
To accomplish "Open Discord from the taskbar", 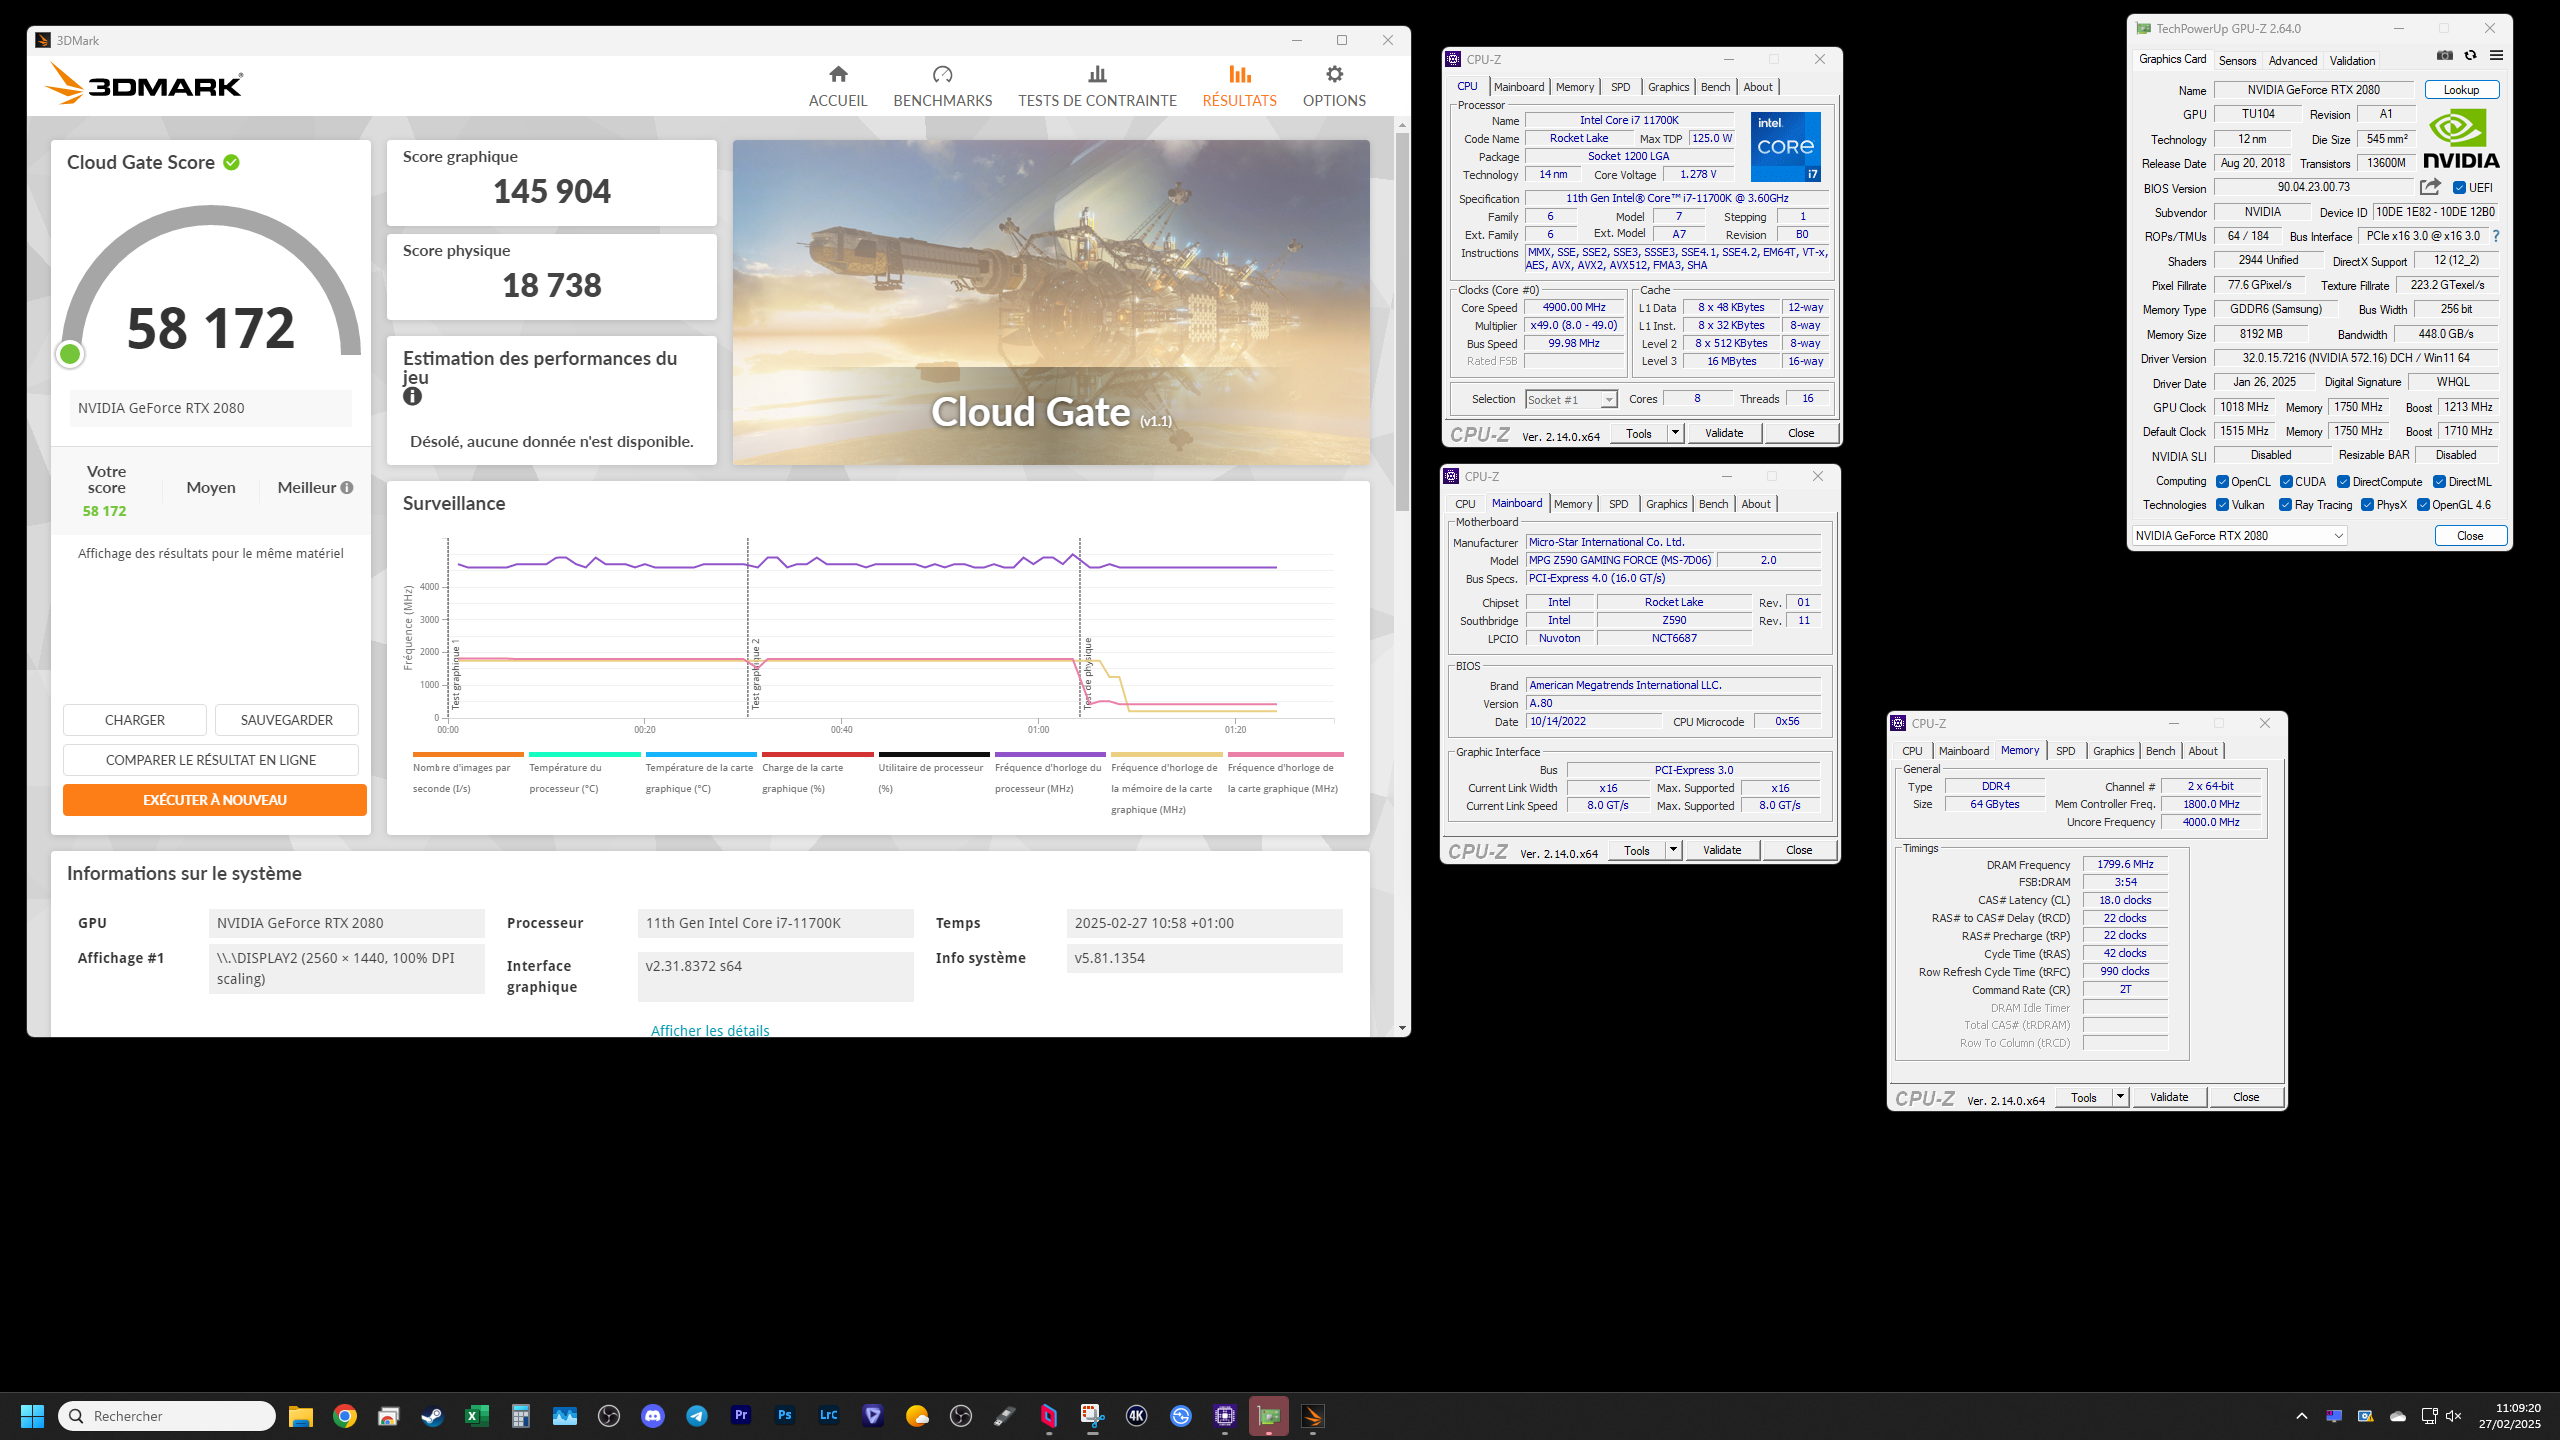I will (x=653, y=1416).
